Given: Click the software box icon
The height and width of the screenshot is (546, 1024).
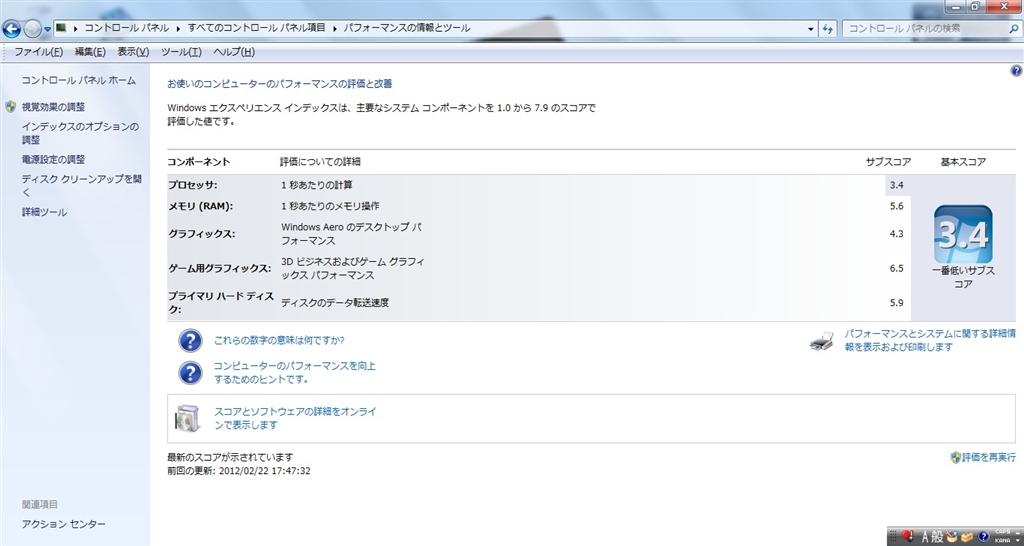Looking at the screenshot, I should coord(185,418).
